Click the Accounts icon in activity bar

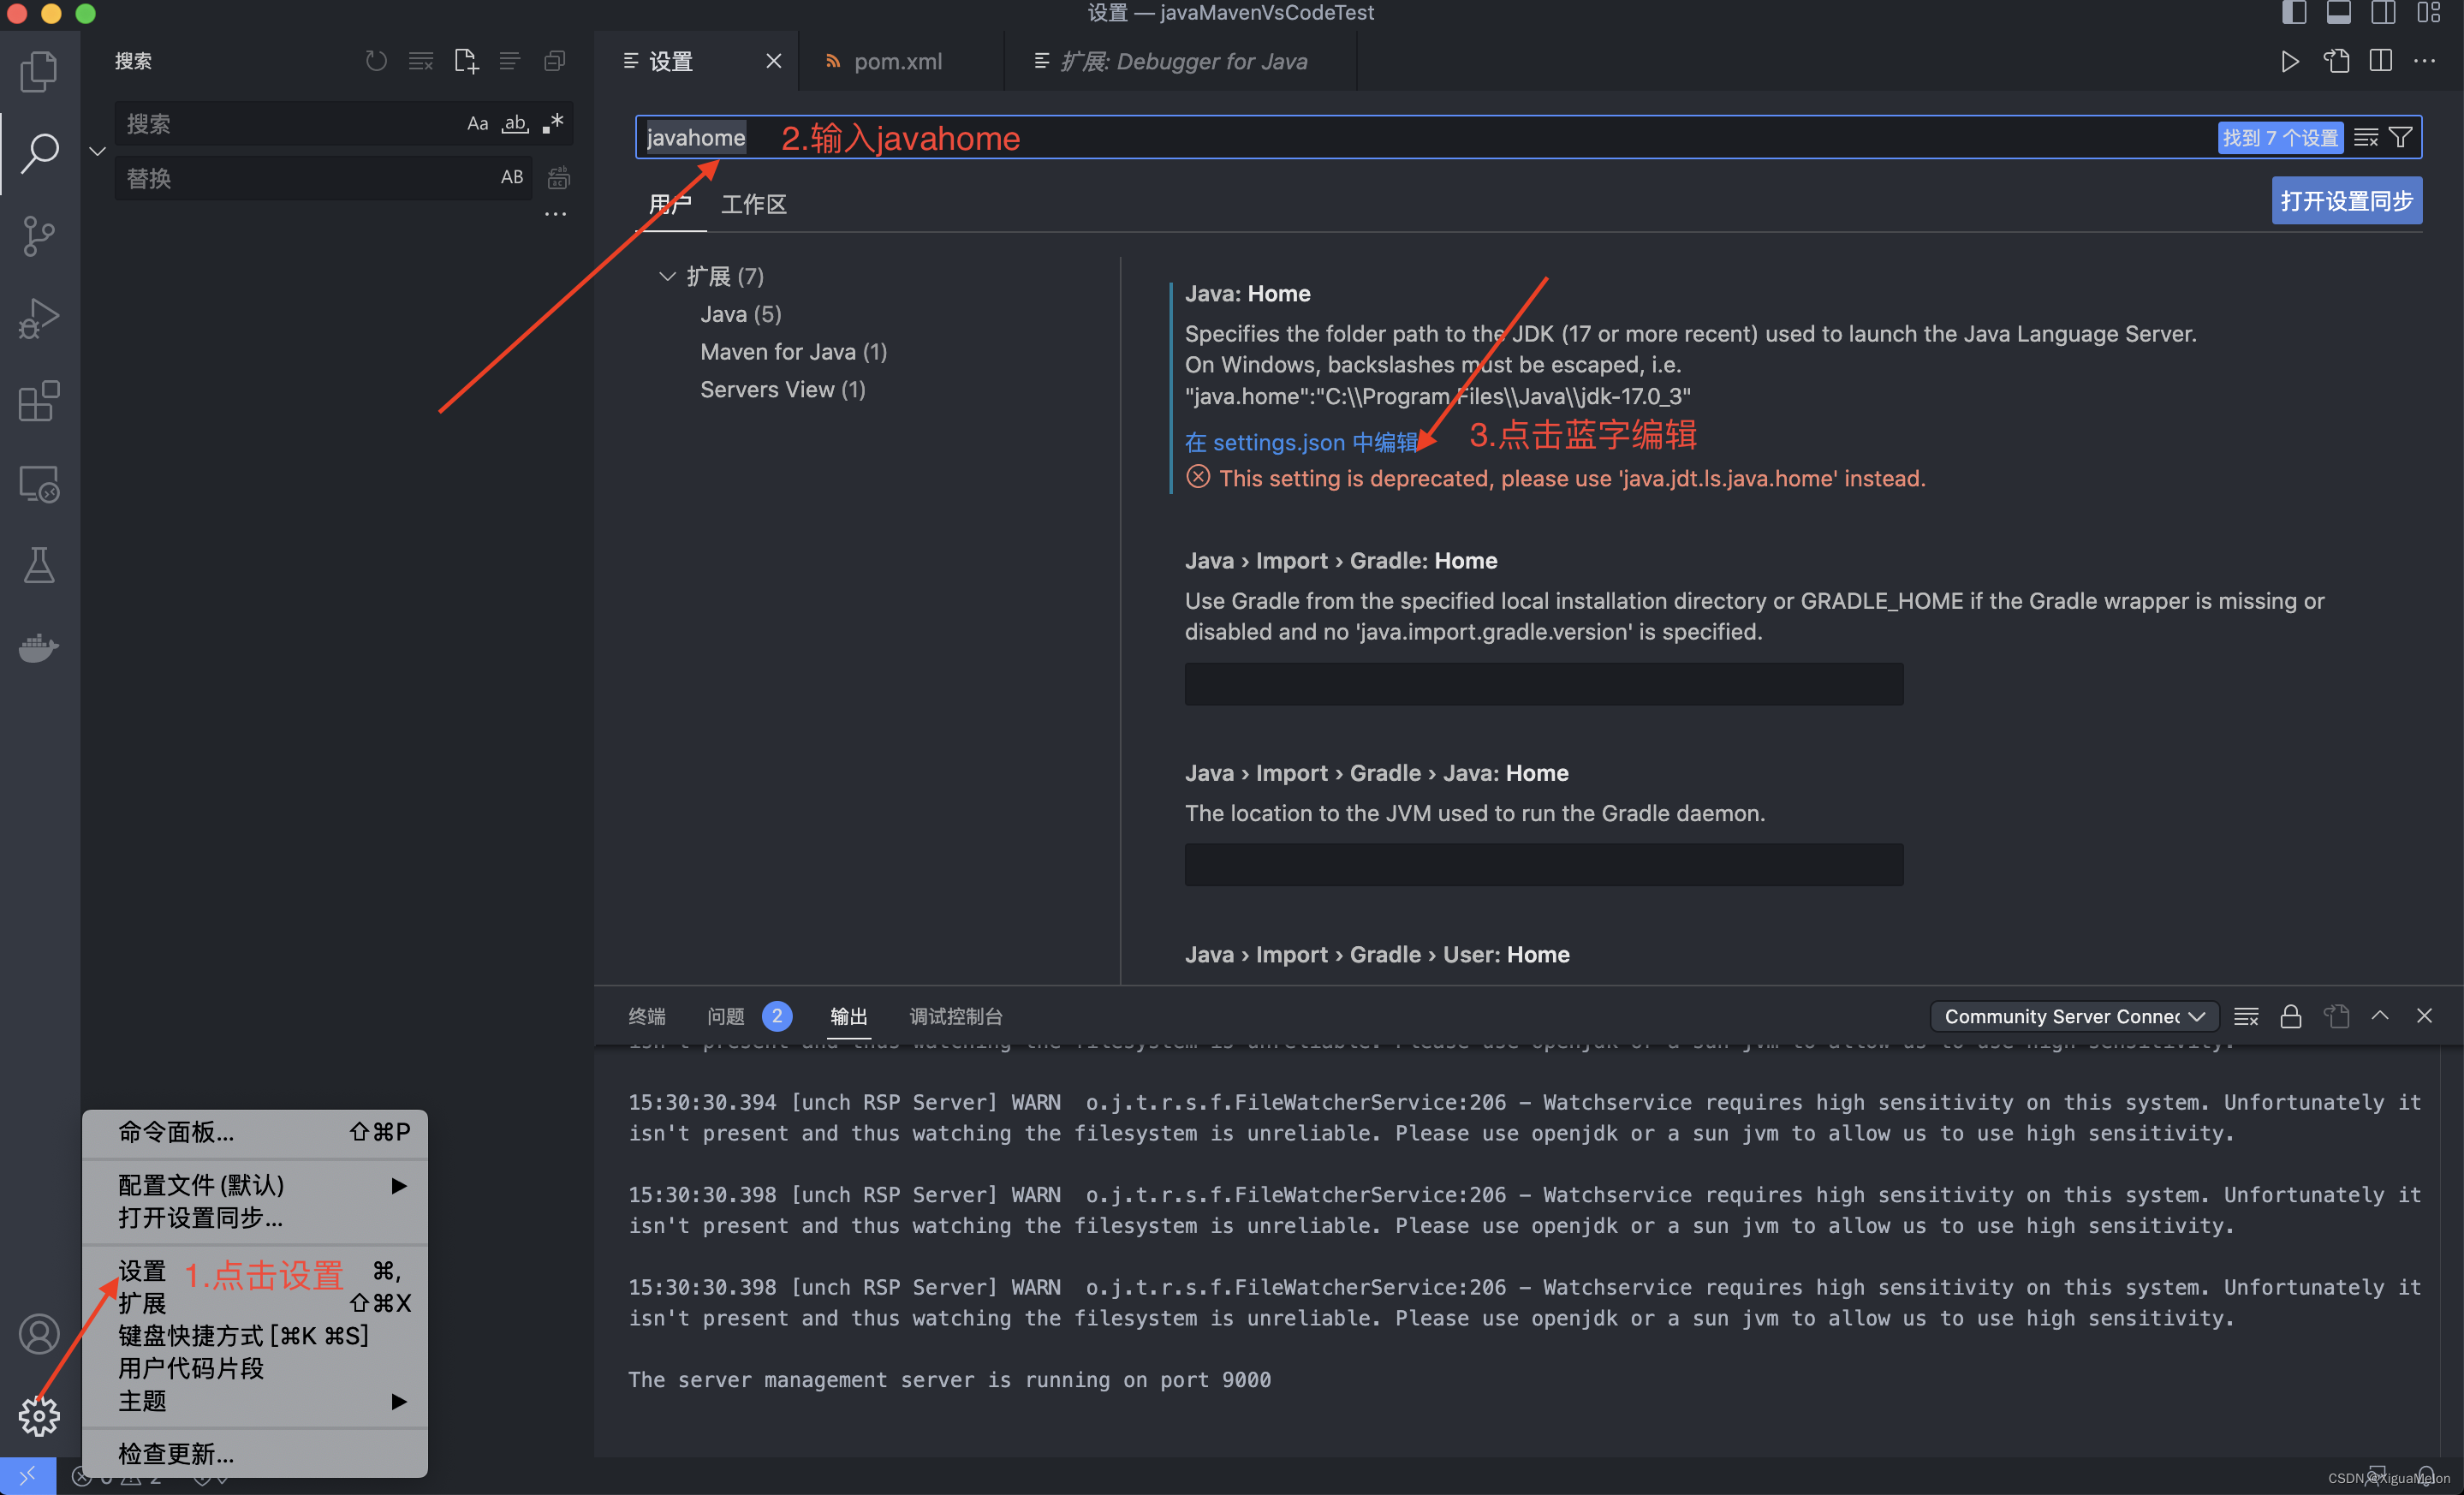click(x=39, y=1334)
